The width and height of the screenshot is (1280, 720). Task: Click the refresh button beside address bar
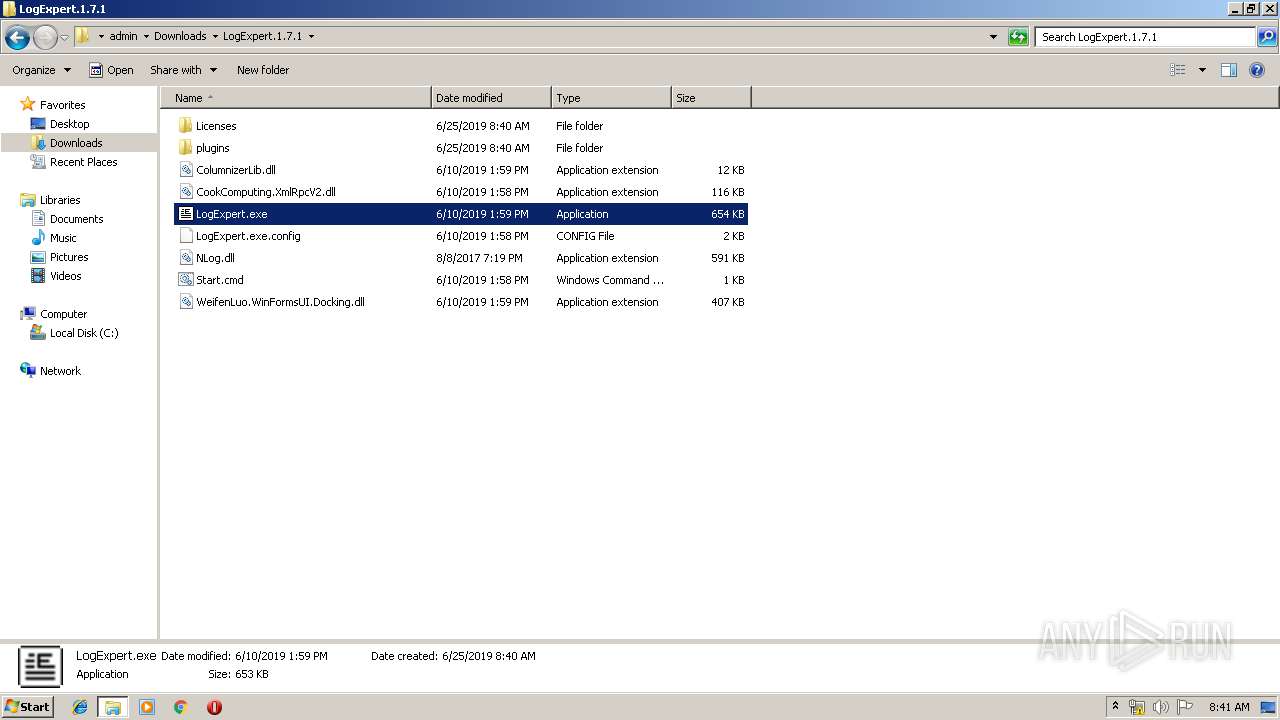coord(1018,37)
